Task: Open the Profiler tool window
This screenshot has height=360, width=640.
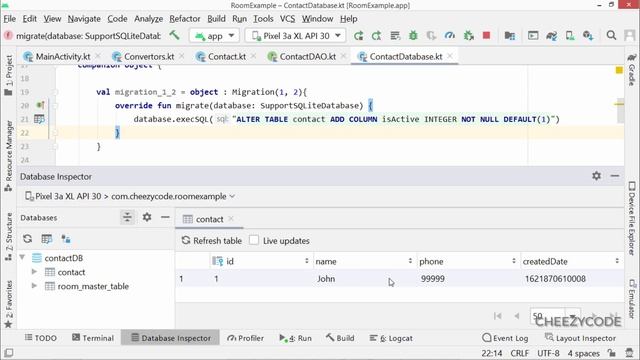Action: (245, 338)
